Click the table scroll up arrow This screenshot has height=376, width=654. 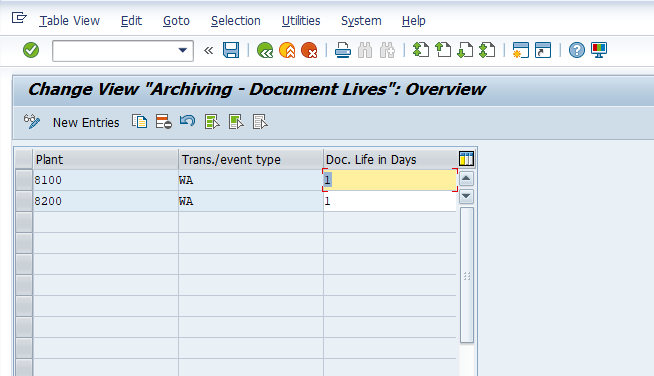[x=466, y=179]
